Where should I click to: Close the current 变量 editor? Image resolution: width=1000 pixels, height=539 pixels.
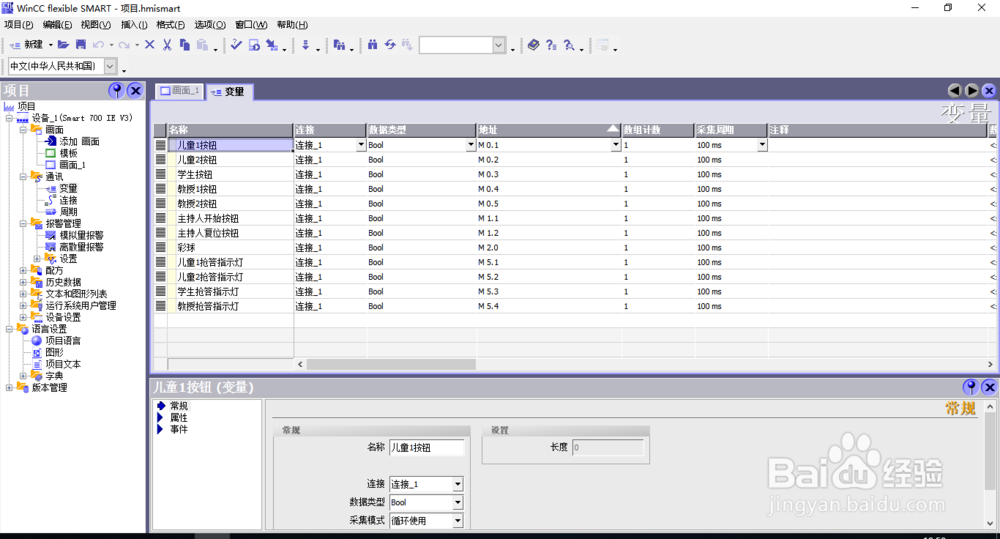click(989, 91)
